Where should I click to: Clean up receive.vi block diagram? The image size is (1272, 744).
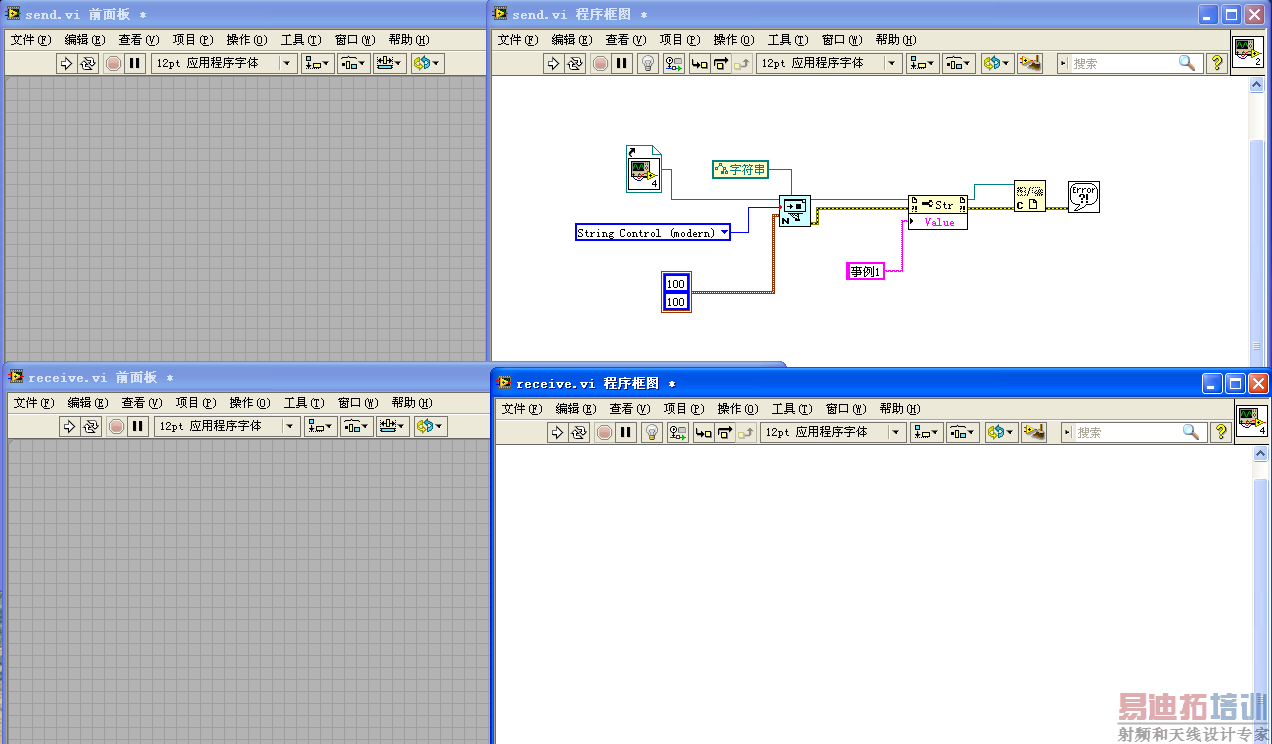tap(1034, 432)
